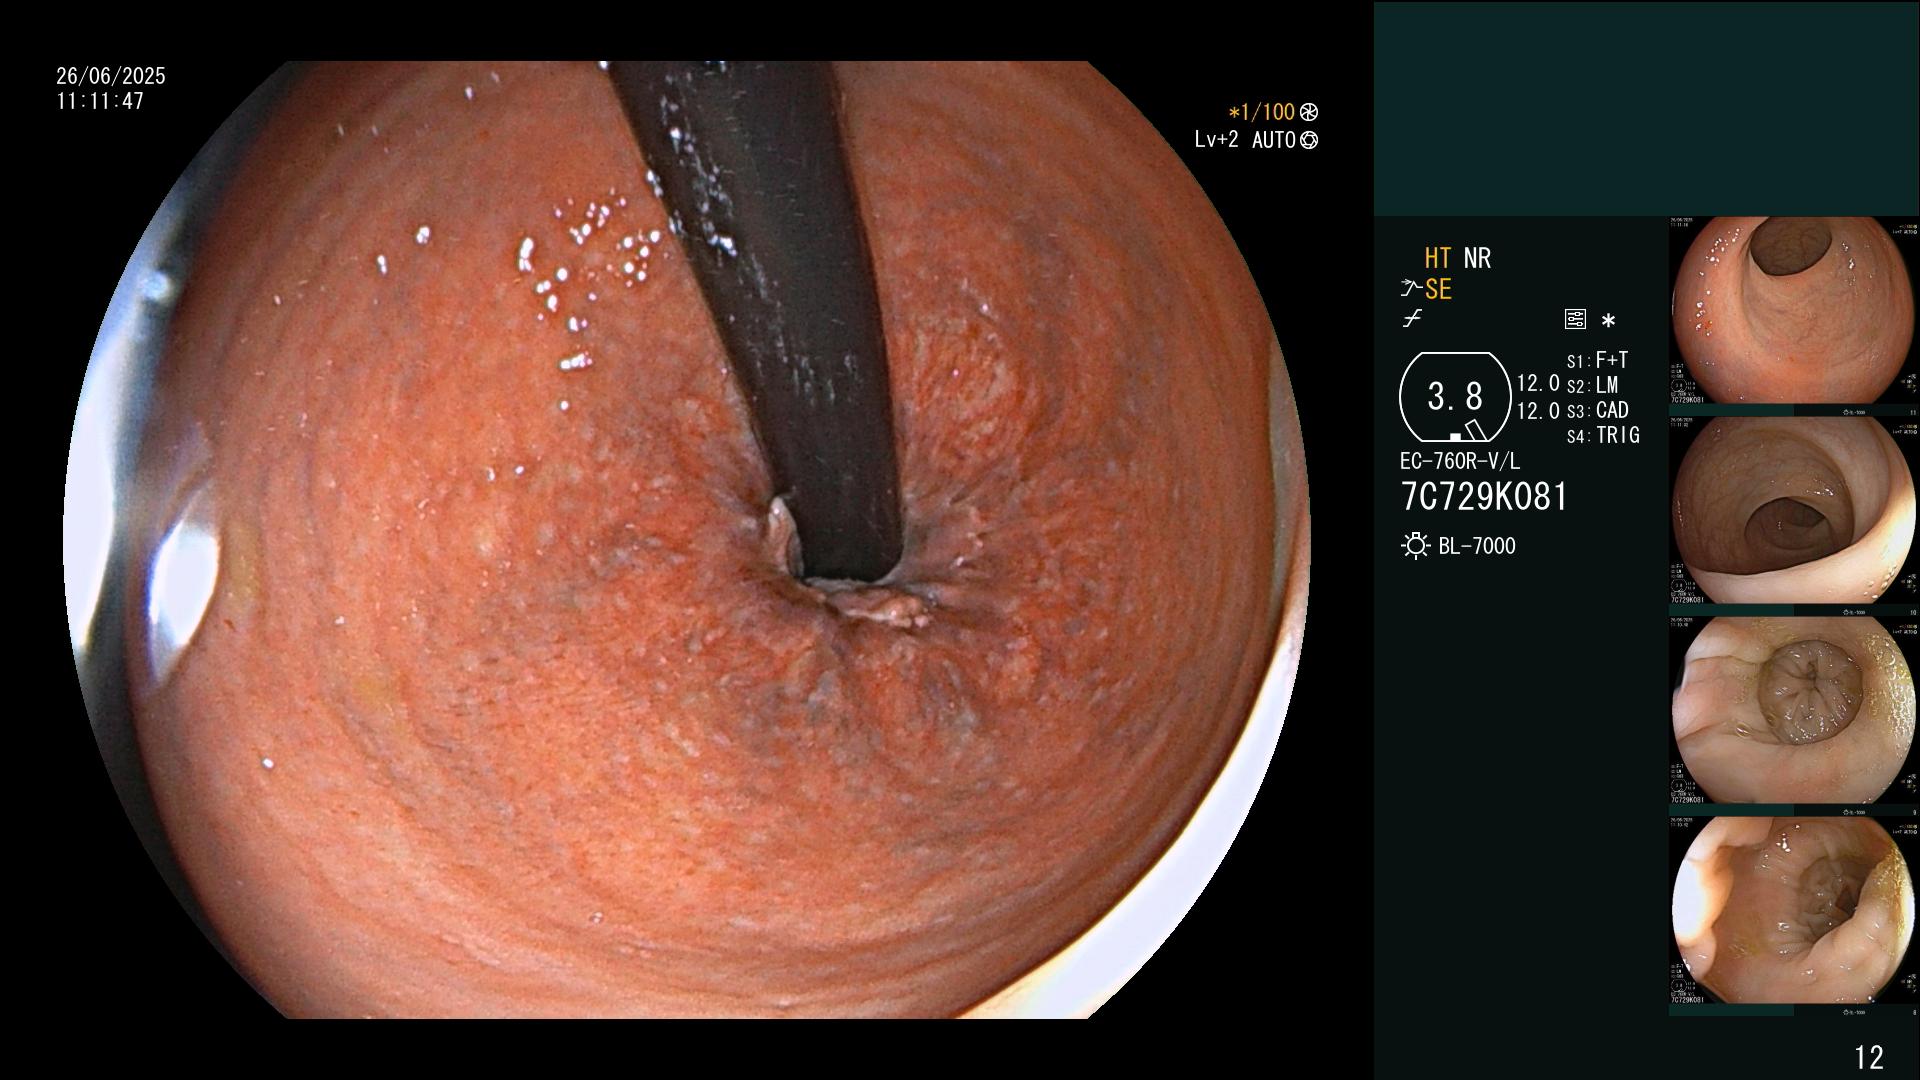The height and width of the screenshot is (1080, 1920).
Task: Open the first thumbnail showing colon lumen
Action: pyautogui.click(x=1794, y=311)
